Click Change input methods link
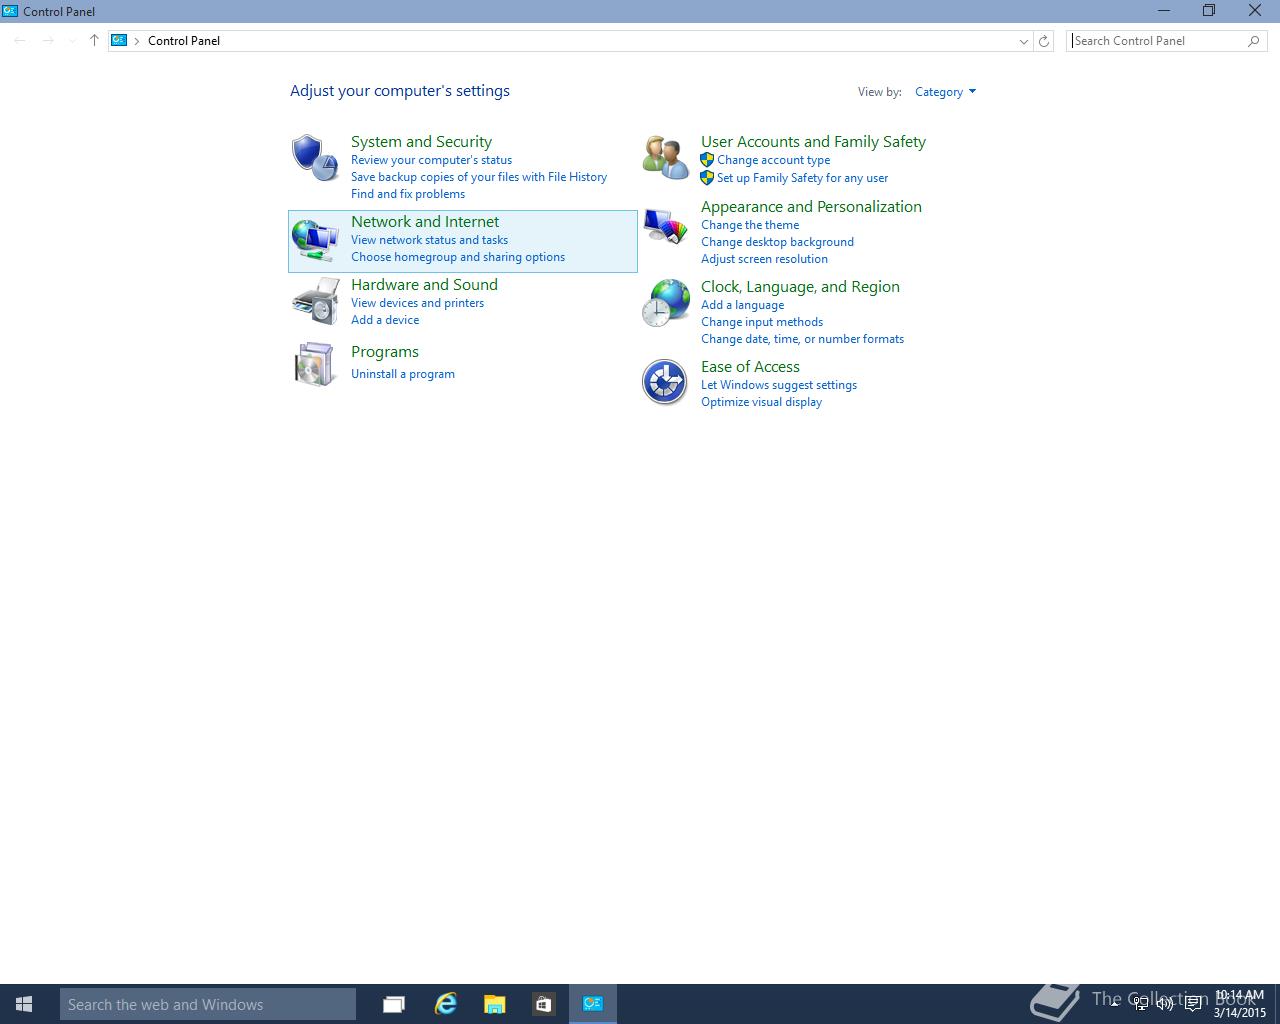The height and width of the screenshot is (1024, 1280). point(762,322)
